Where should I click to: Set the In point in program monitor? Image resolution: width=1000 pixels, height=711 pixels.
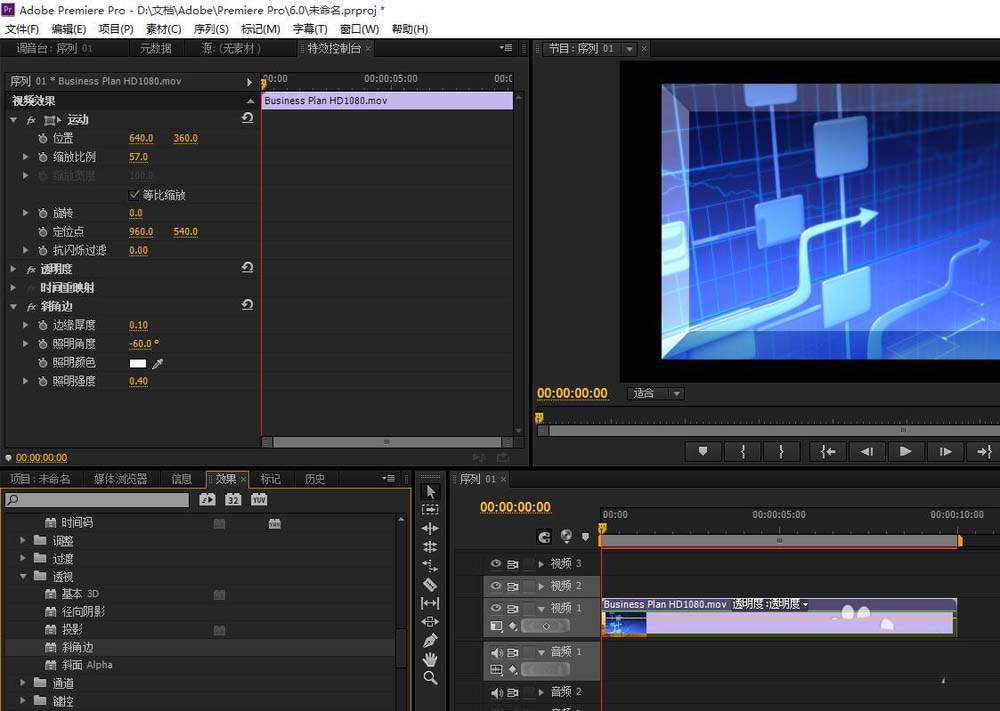pos(742,451)
